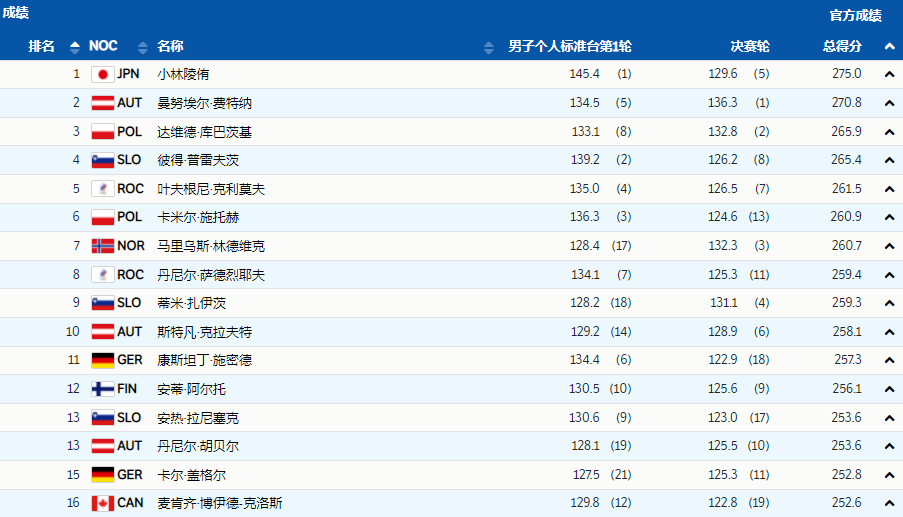Select the FIN country code
The height and width of the screenshot is (517, 903).
pos(127,389)
